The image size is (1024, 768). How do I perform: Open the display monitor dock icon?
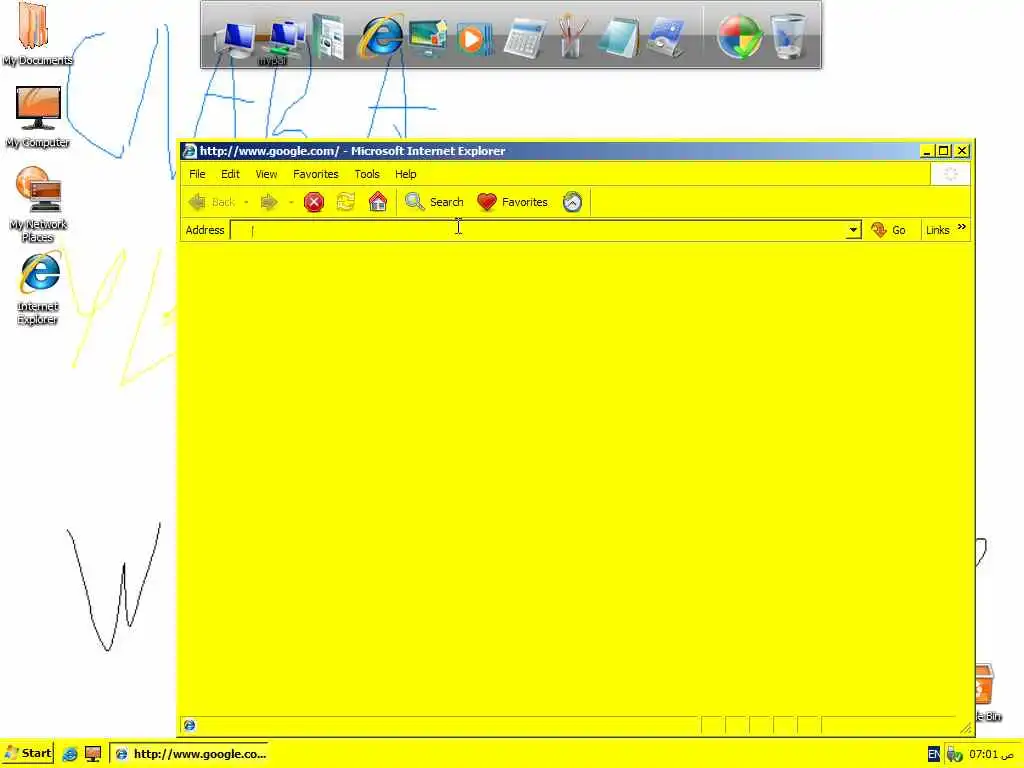[x=428, y=37]
